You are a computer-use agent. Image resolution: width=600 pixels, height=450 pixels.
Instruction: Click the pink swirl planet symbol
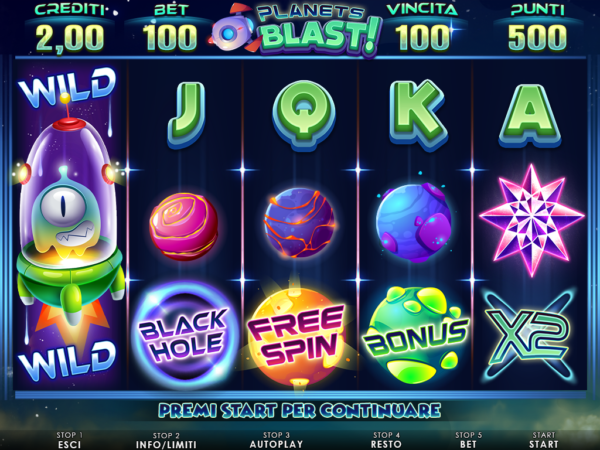click(184, 227)
